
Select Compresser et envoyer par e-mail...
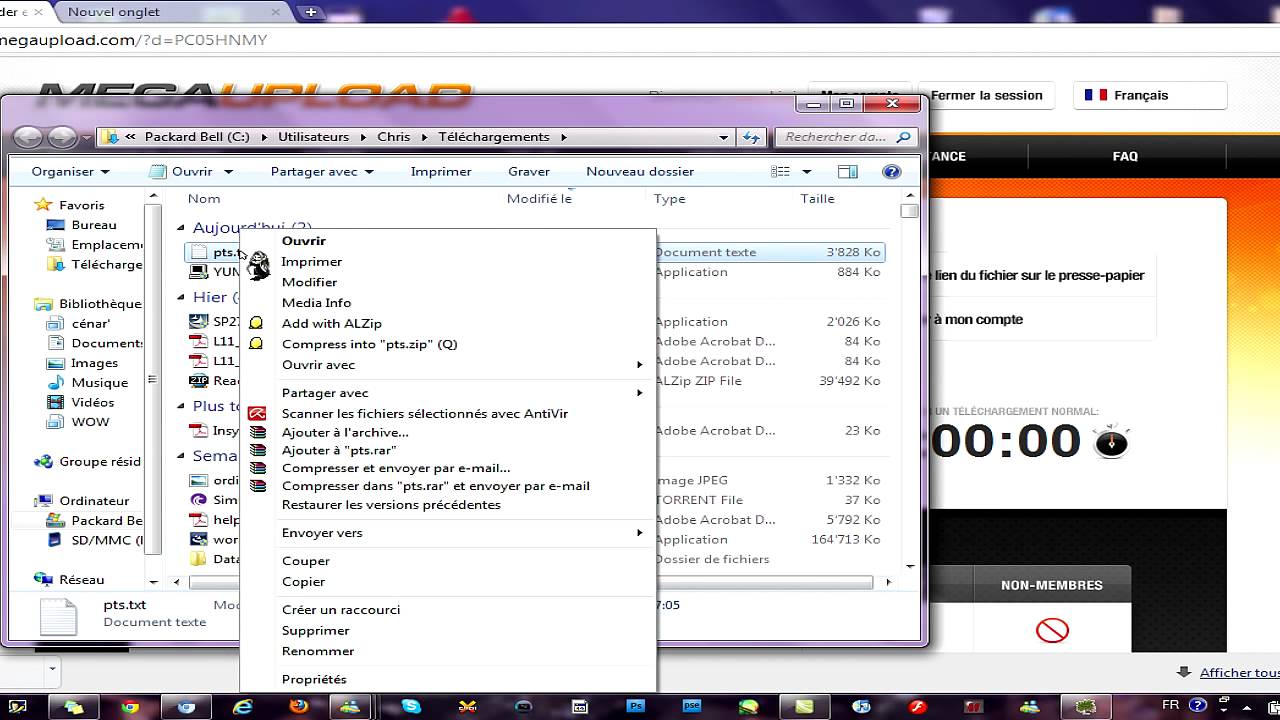pyautogui.click(x=396, y=468)
